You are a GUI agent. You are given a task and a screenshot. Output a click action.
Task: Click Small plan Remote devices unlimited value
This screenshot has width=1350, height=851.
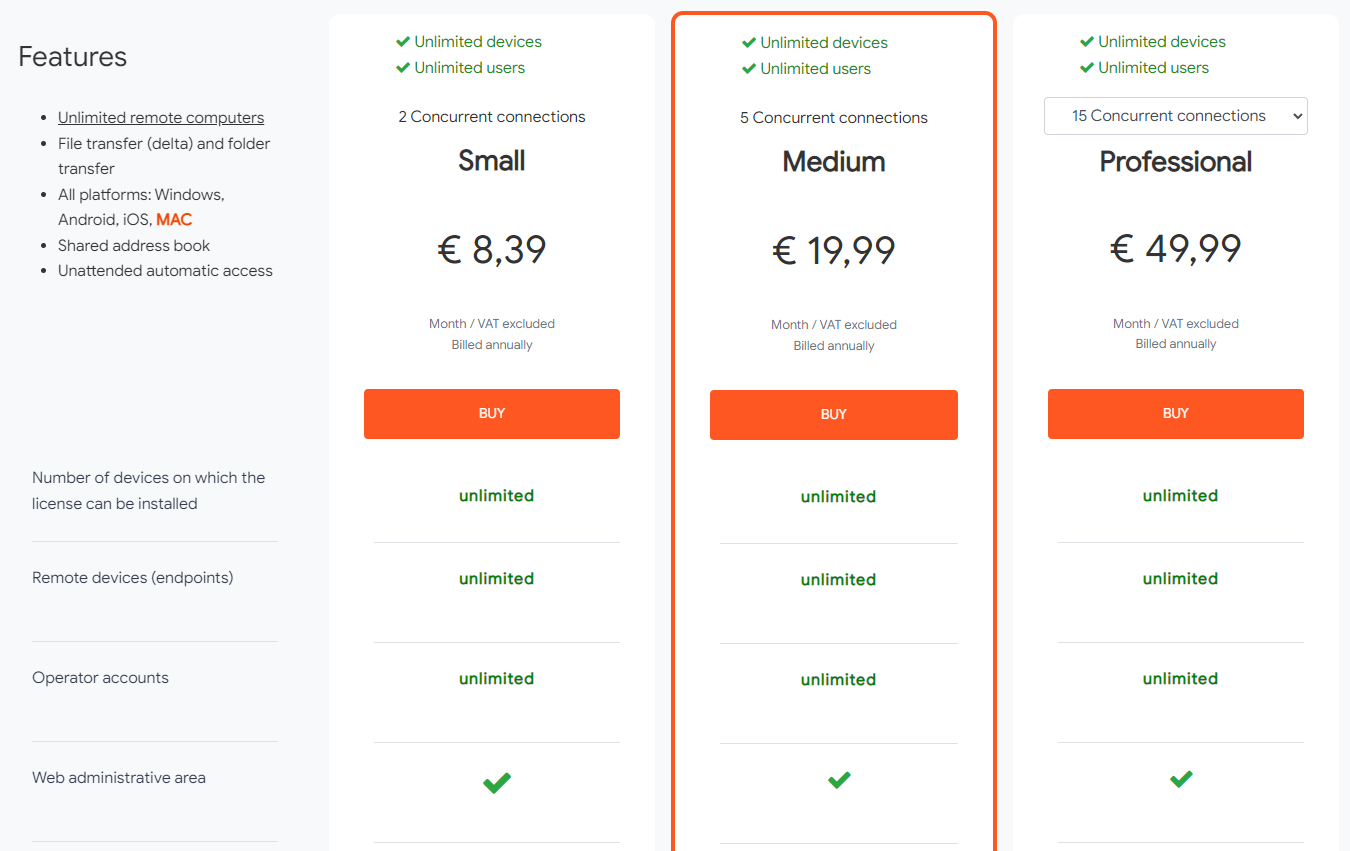(496, 579)
